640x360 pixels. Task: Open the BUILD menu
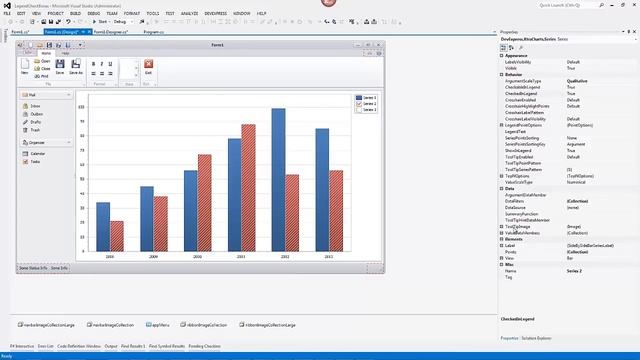tap(75, 13)
